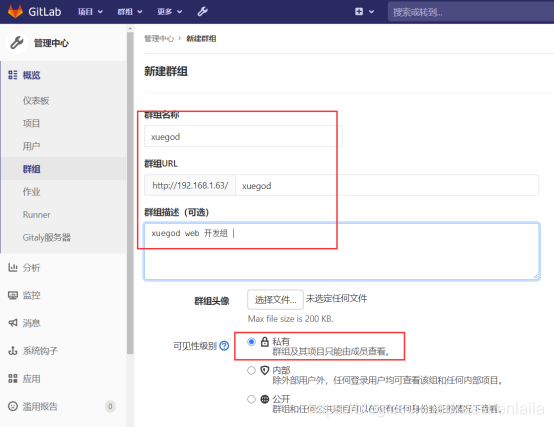Open 项目 in admin sidebar
Screen dimensions: 554x427
pyautogui.click(x=31, y=123)
